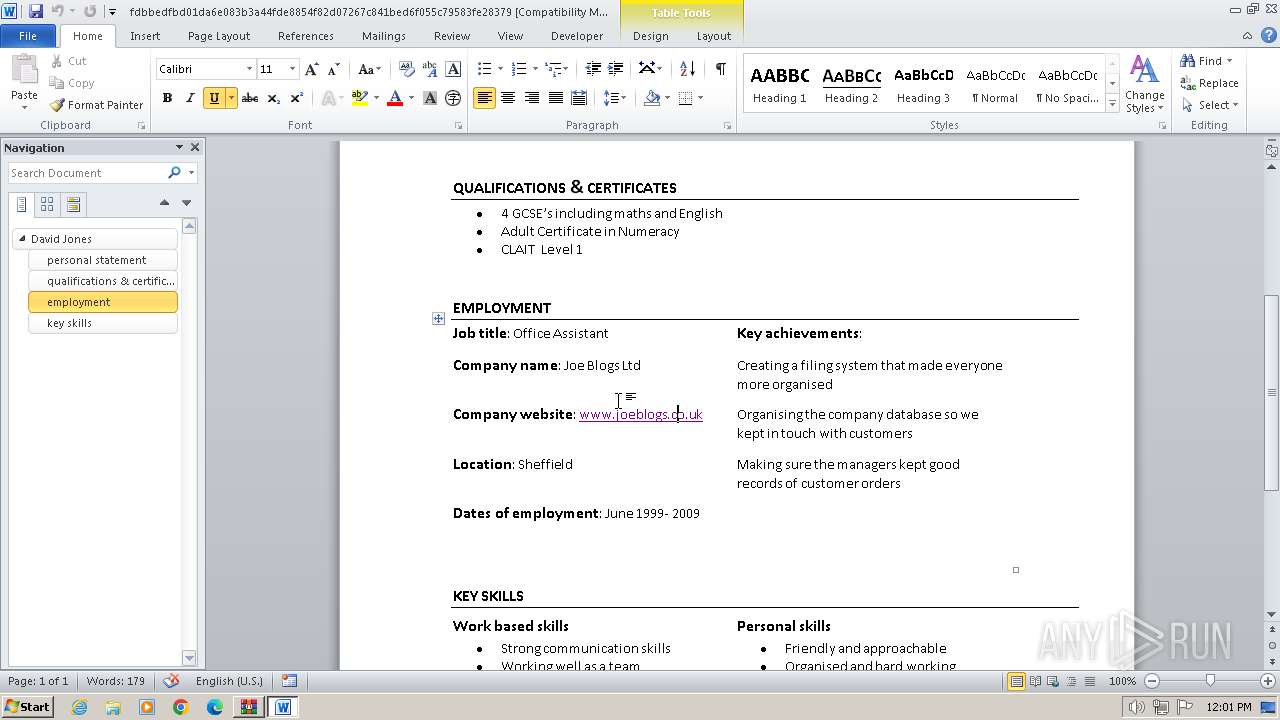1280x720 pixels.
Task: Toggle Strikethrough formatting
Action: click(250, 98)
